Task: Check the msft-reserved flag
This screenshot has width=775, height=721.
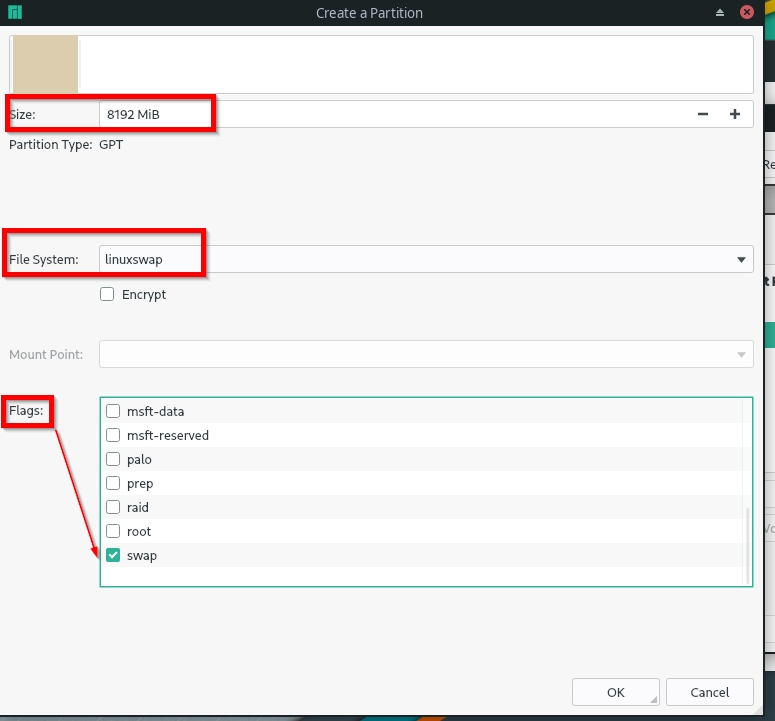Action: 113,435
